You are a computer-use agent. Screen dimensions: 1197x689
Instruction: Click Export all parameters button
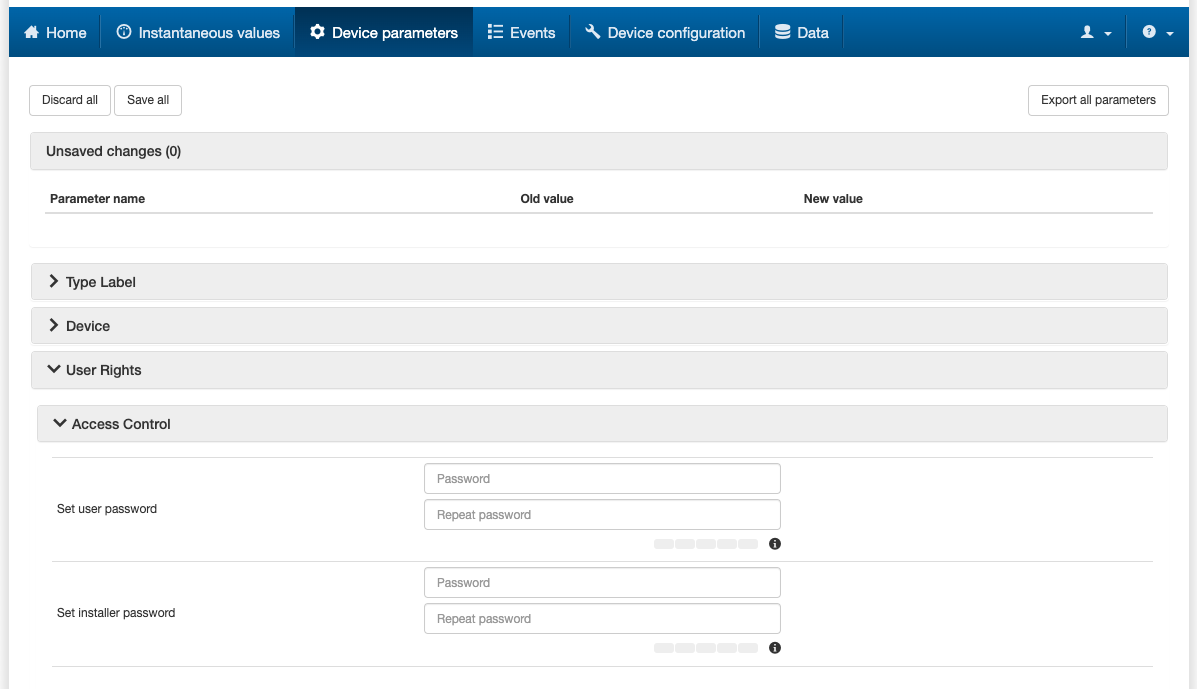[1098, 100]
